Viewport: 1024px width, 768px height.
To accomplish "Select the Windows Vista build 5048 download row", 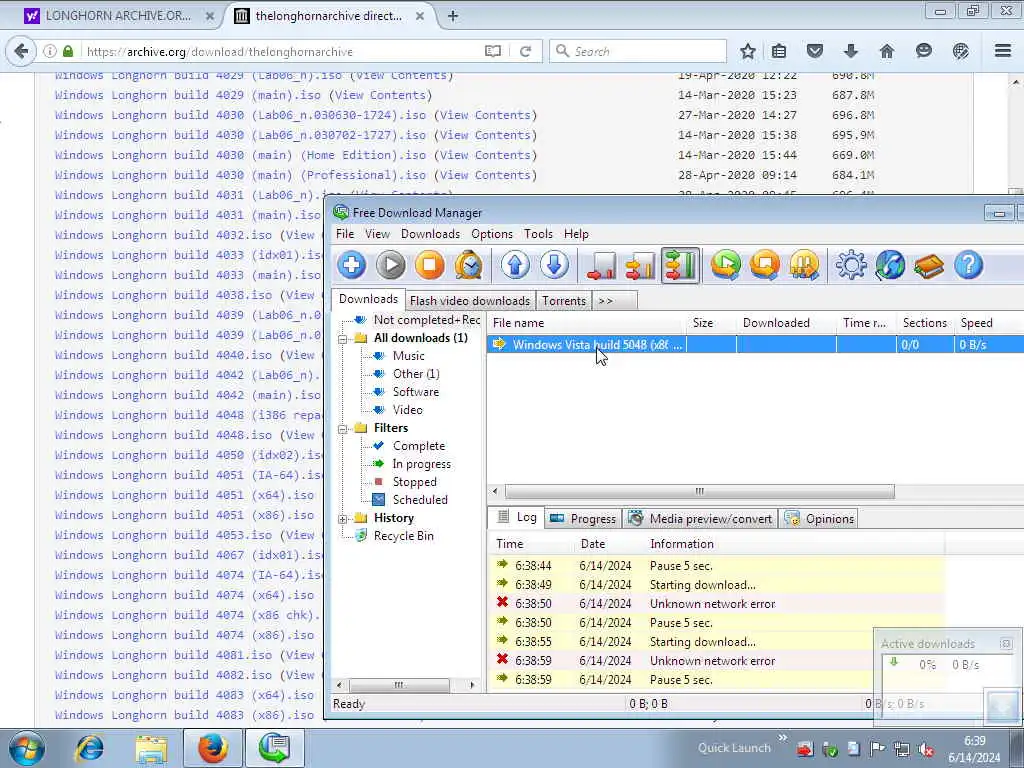I will tap(755, 344).
